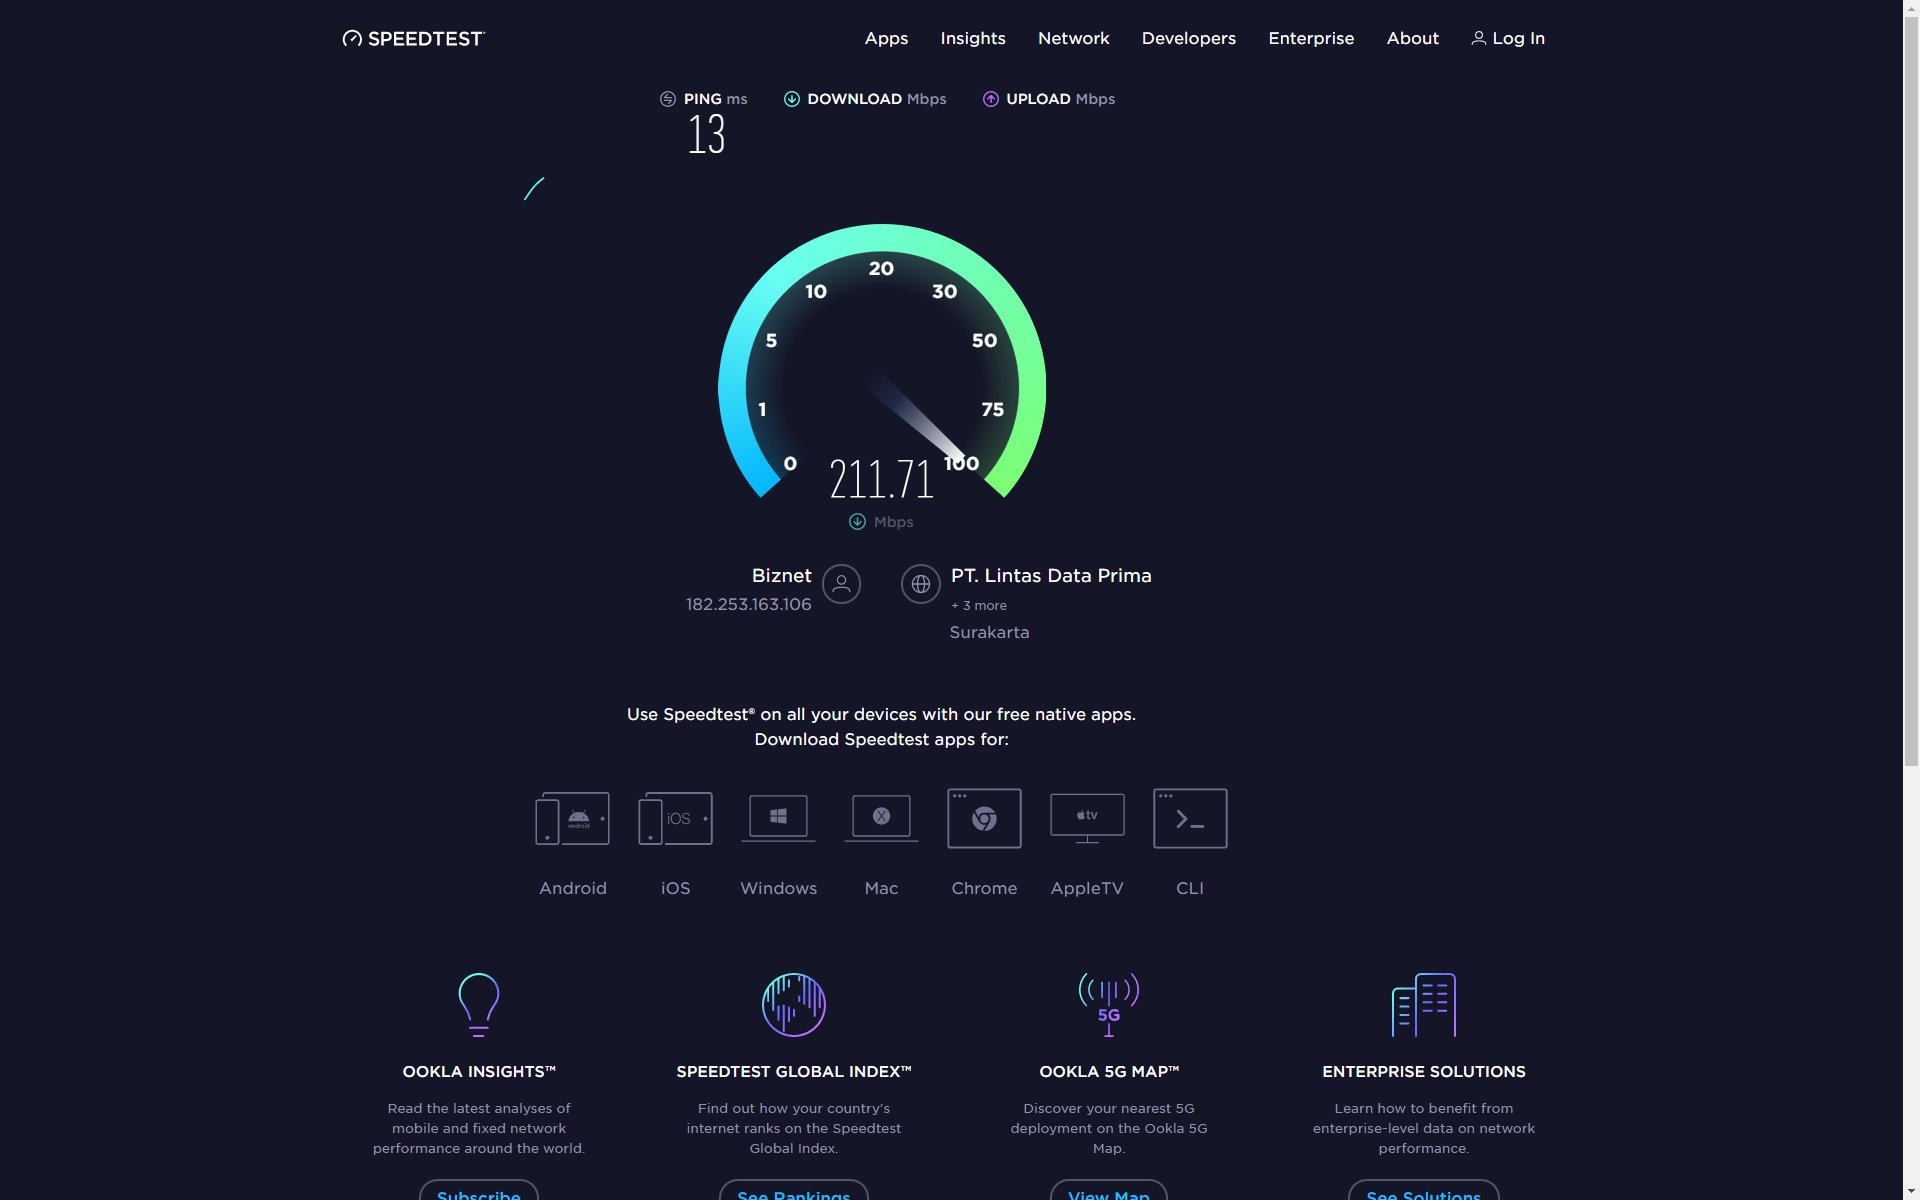The width and height of the screenshot is (1920, 1200).
Task: Click the UPLOAD arrow icon
Action: point(991,99)
